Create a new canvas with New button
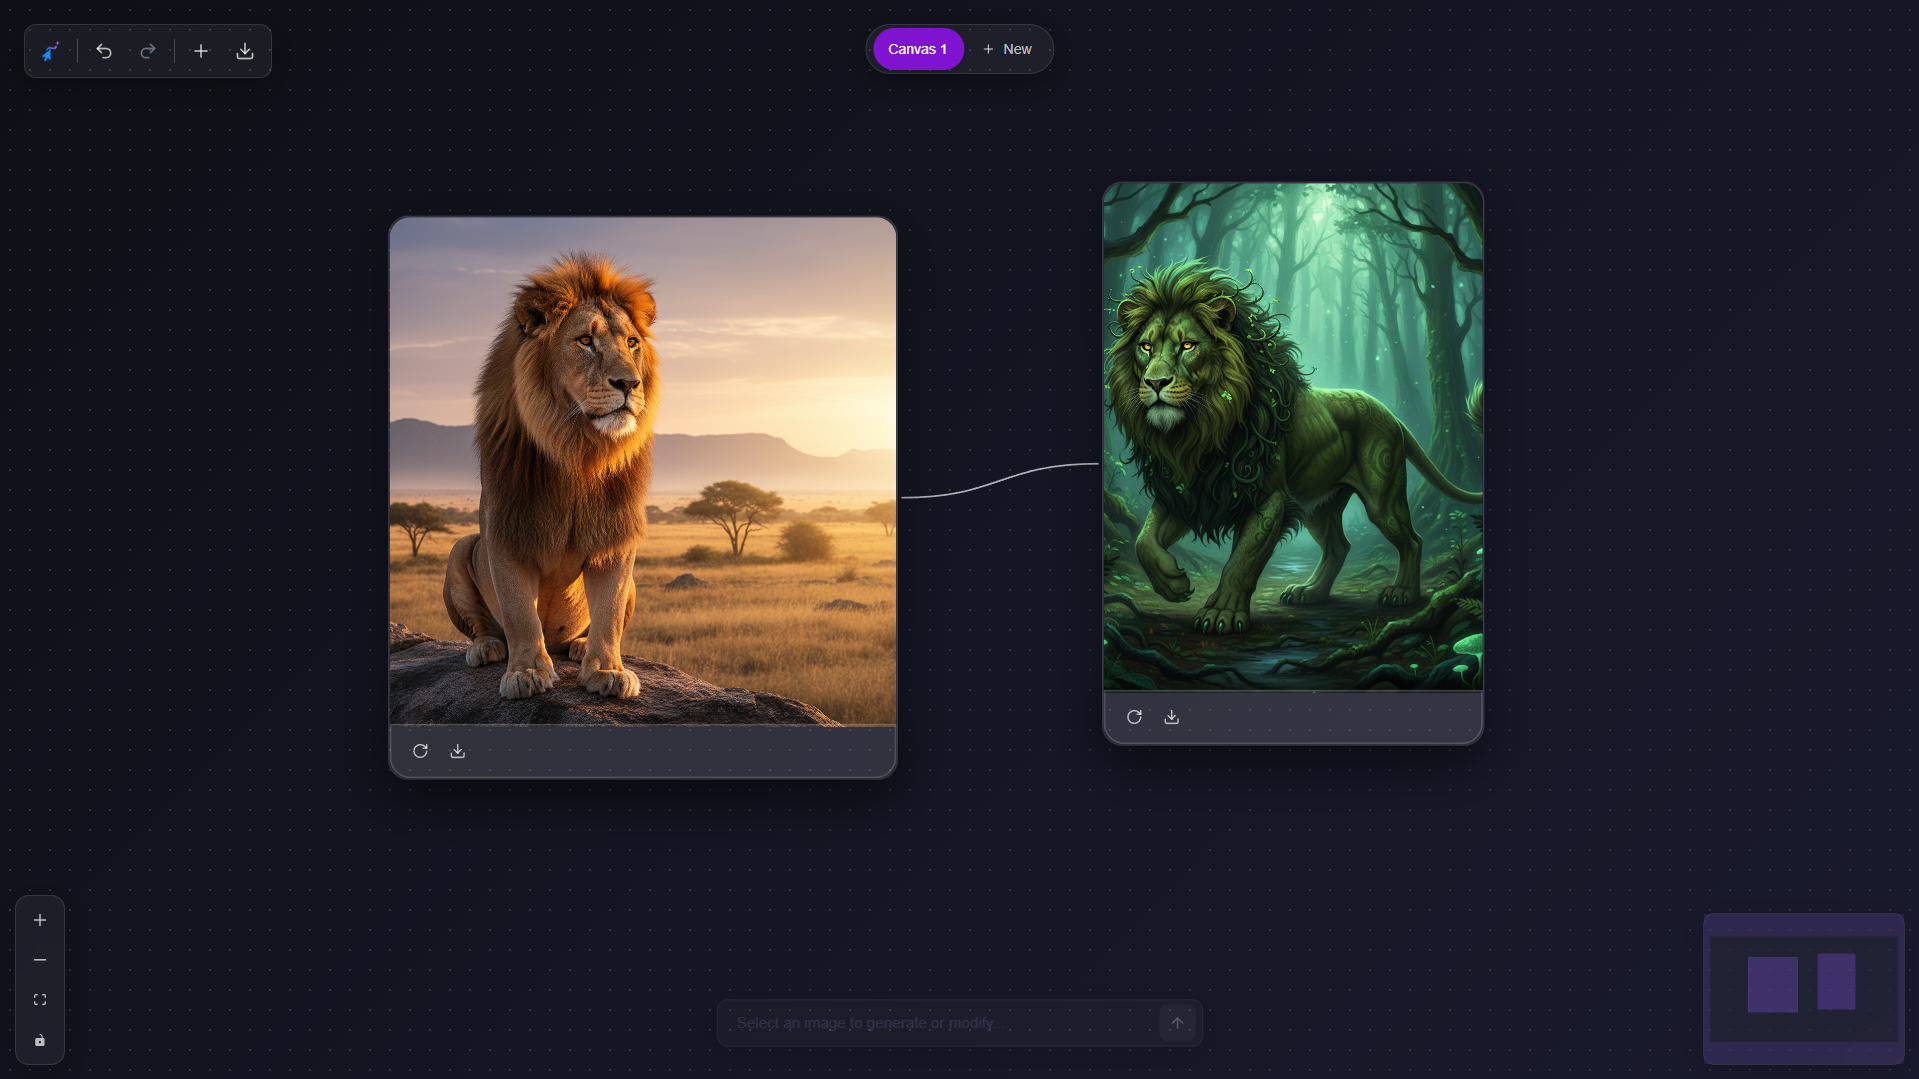This screenshot has width=1919, height=1079. [1008, 48]
